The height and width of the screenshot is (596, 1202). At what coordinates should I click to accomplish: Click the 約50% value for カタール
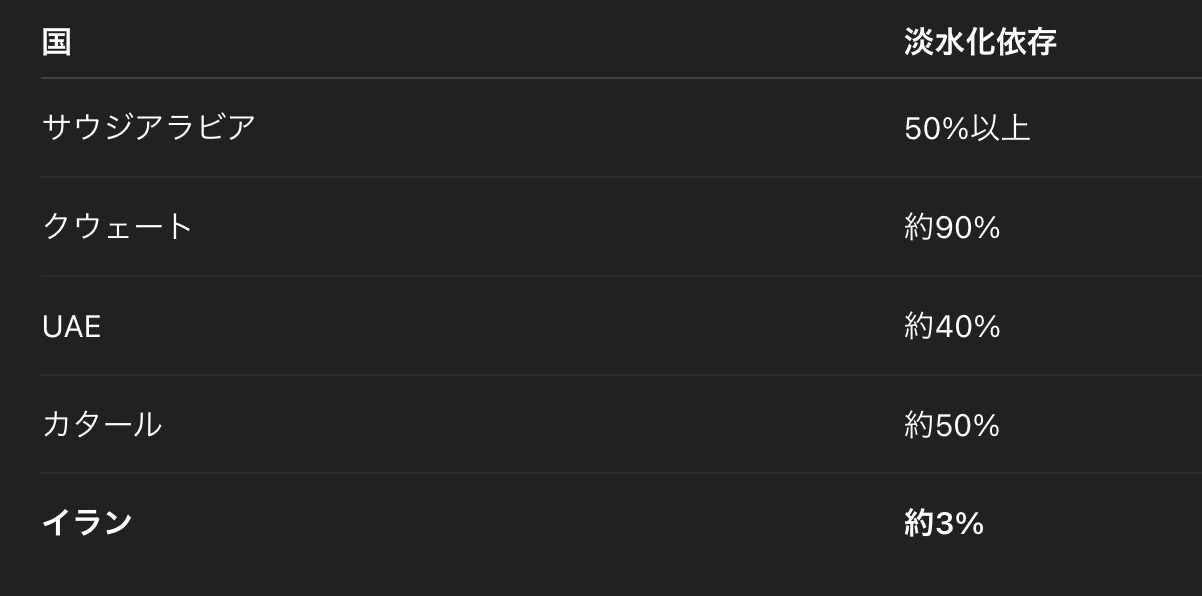coord(951,426)
